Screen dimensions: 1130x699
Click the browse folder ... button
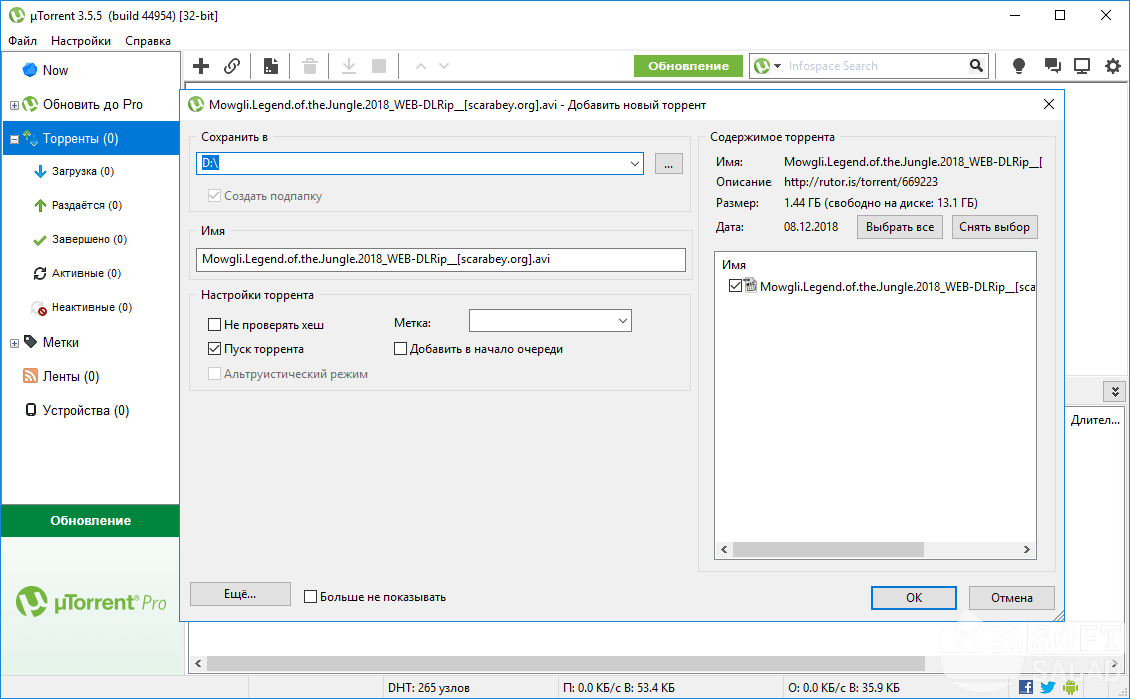click(669, 164)
